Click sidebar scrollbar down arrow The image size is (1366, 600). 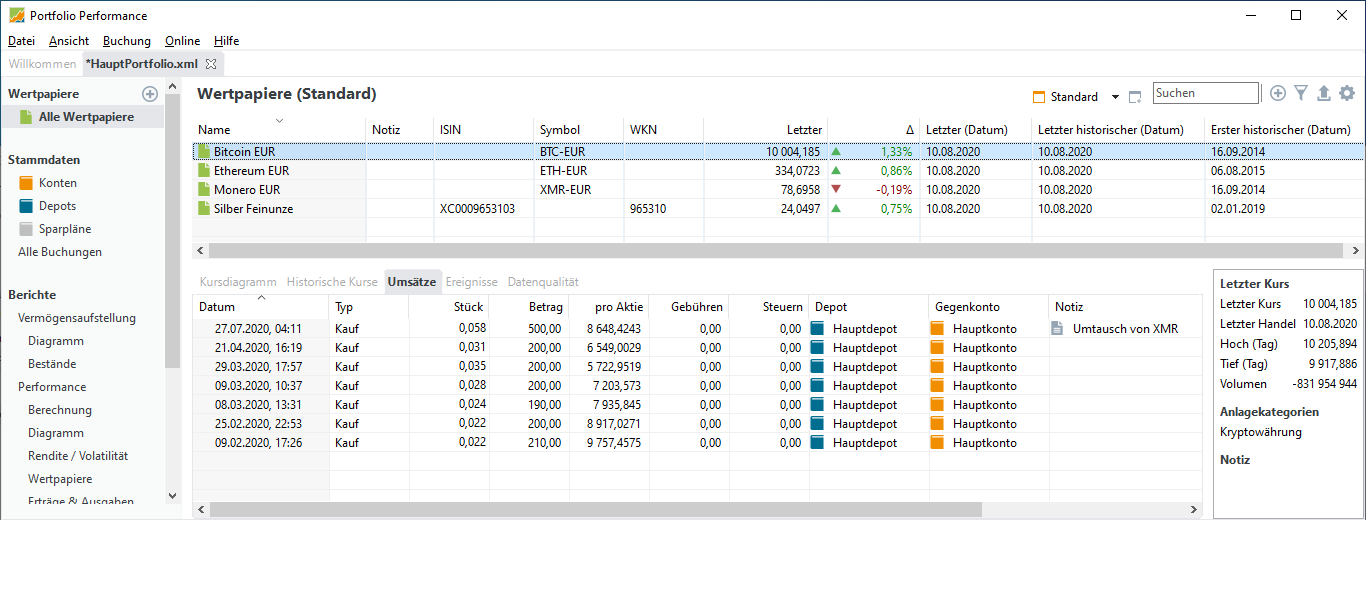point(172,495)
